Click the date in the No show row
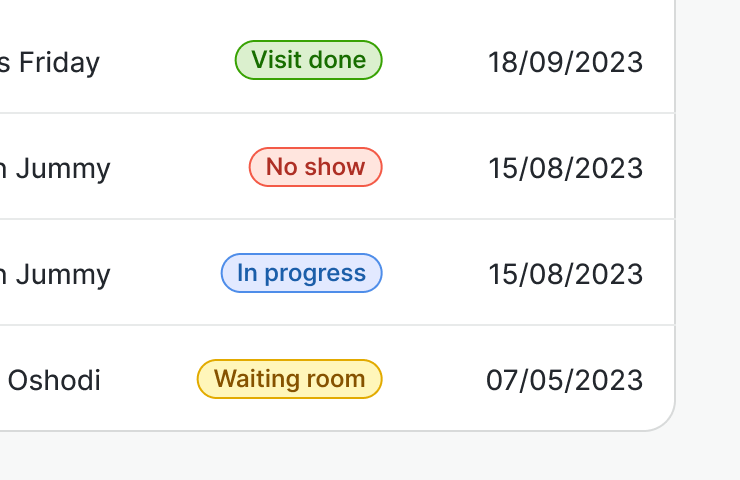Viewport: 740px width, 480px height. coord(565,168)
